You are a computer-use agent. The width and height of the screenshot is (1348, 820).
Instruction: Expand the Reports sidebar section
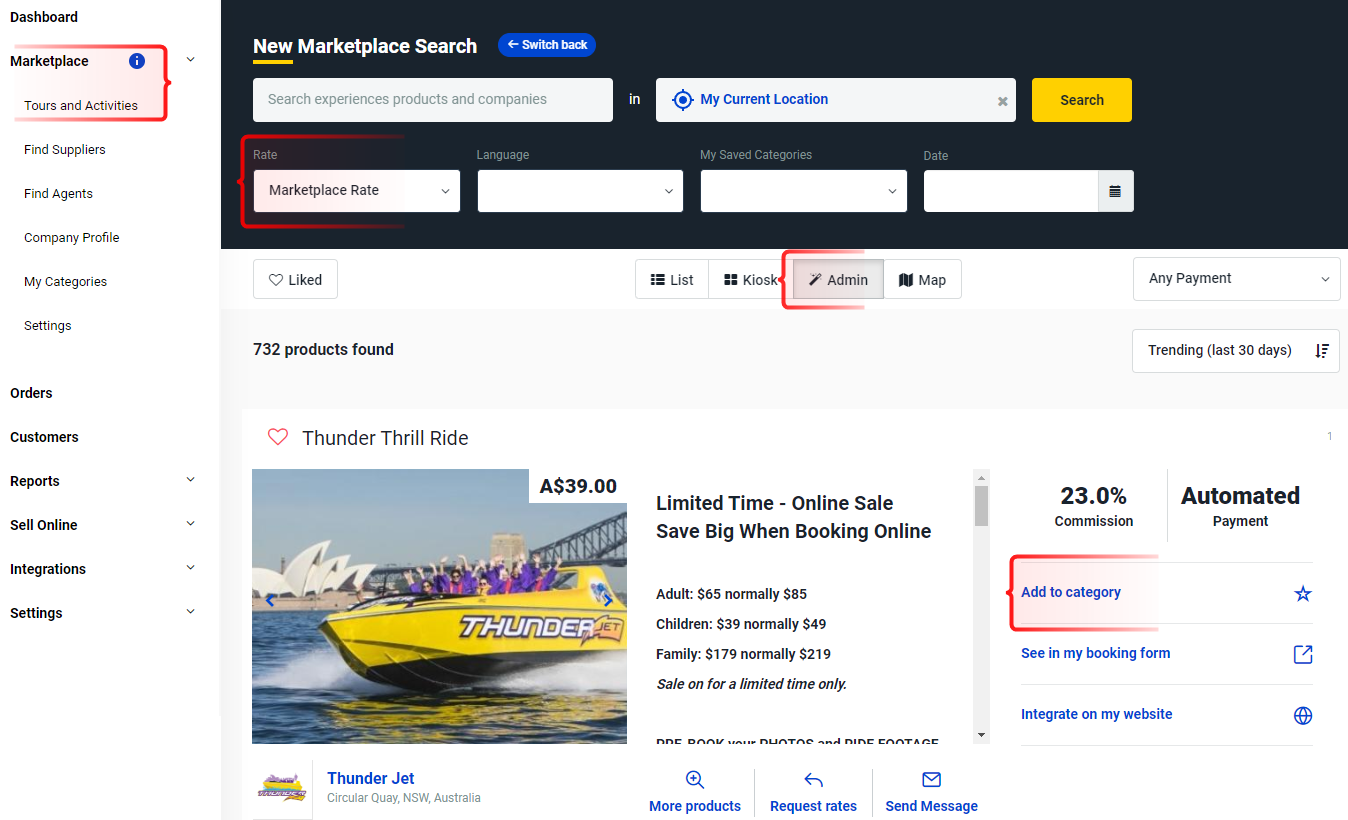(191, 480)
